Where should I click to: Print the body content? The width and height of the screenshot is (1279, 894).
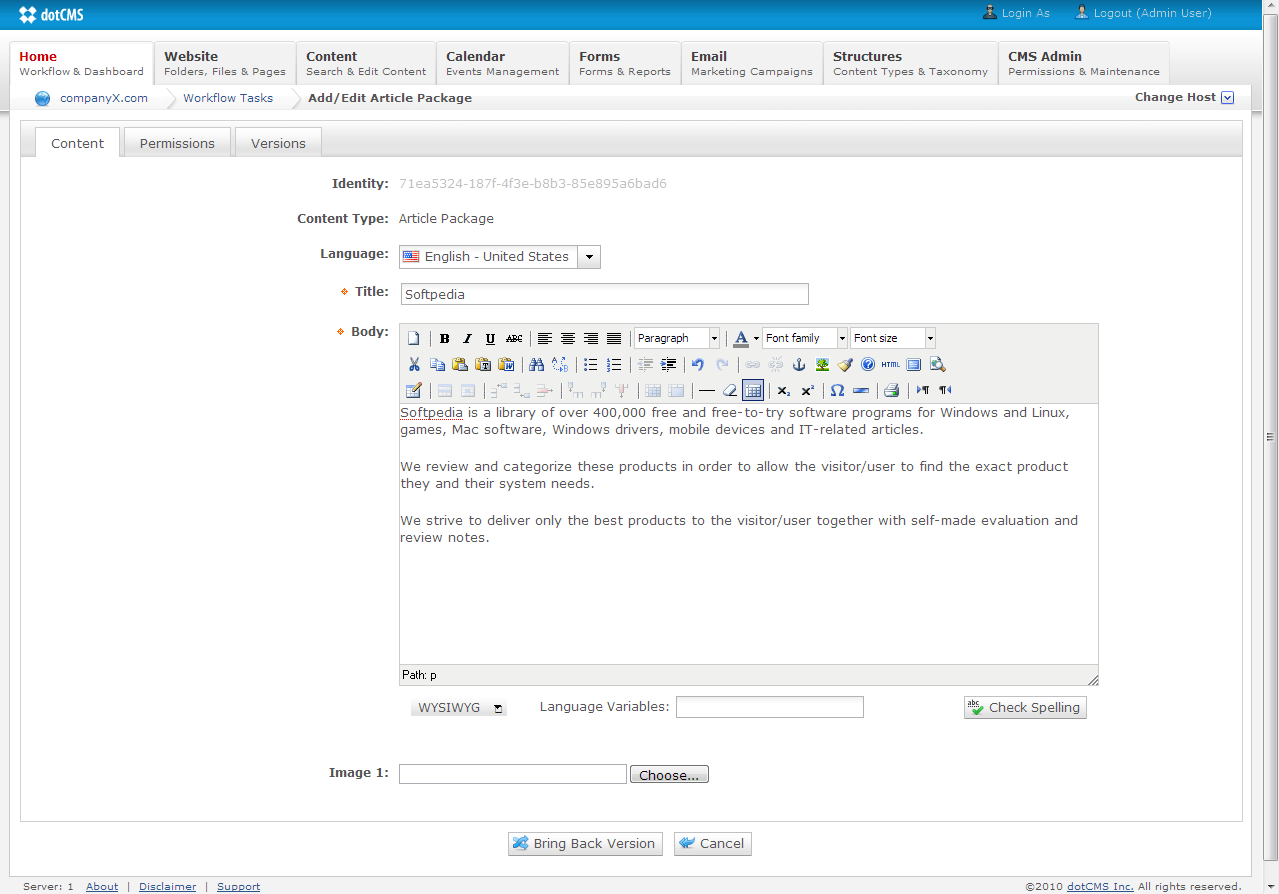click(x=892, y=390)
